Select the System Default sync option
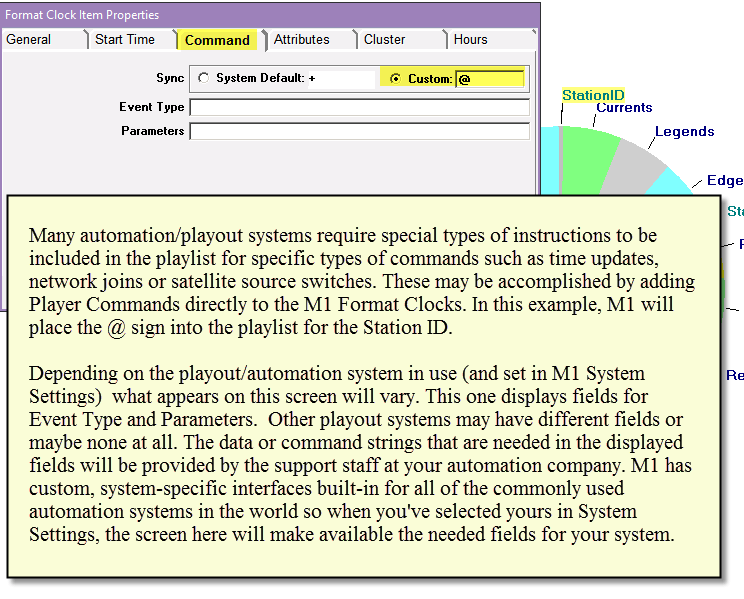Screen dimensions: 744x599 204,78
